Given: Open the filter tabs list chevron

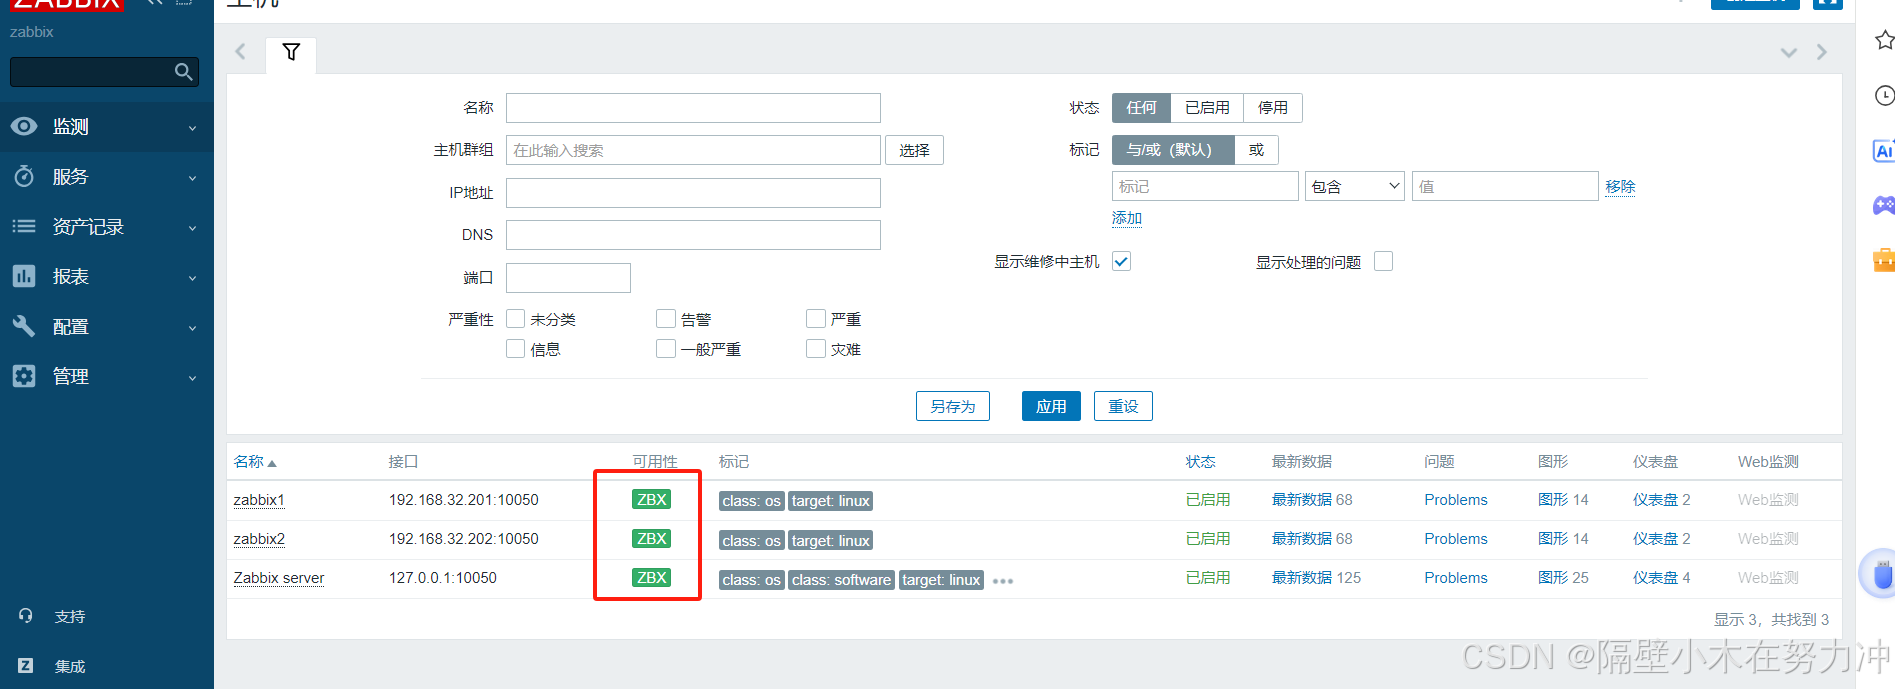Looking at the screenshot, I should tap(1788, 53).
